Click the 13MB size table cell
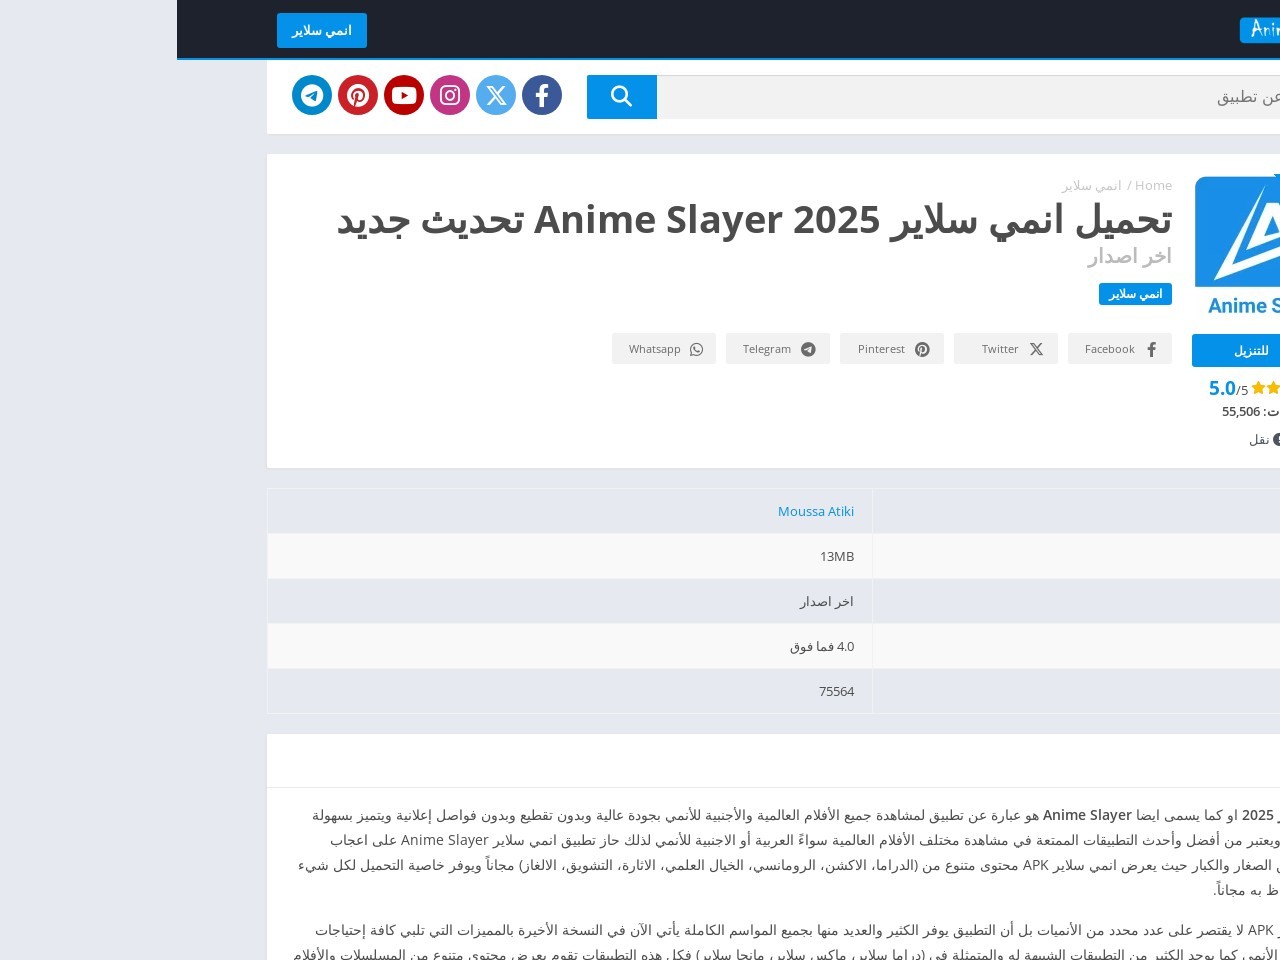Screen dimensions: 1280x960 [x=570, y=556]
